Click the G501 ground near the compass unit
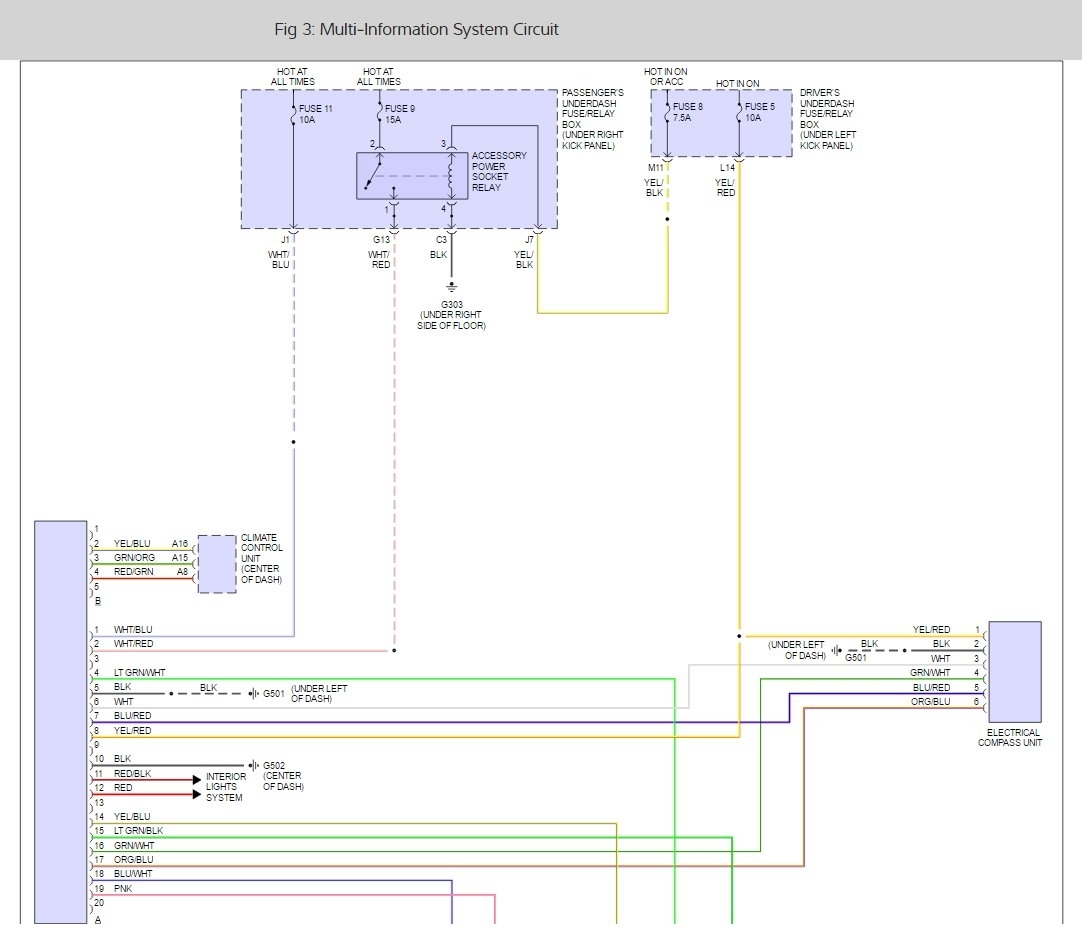The width and height of the screenshot is (1082, 938). click(x=836, y=650)
